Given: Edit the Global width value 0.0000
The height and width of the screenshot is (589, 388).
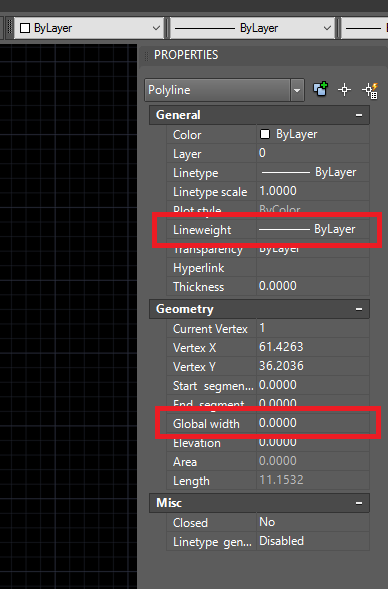Looking at the screenshot, I should click(313, 423).
